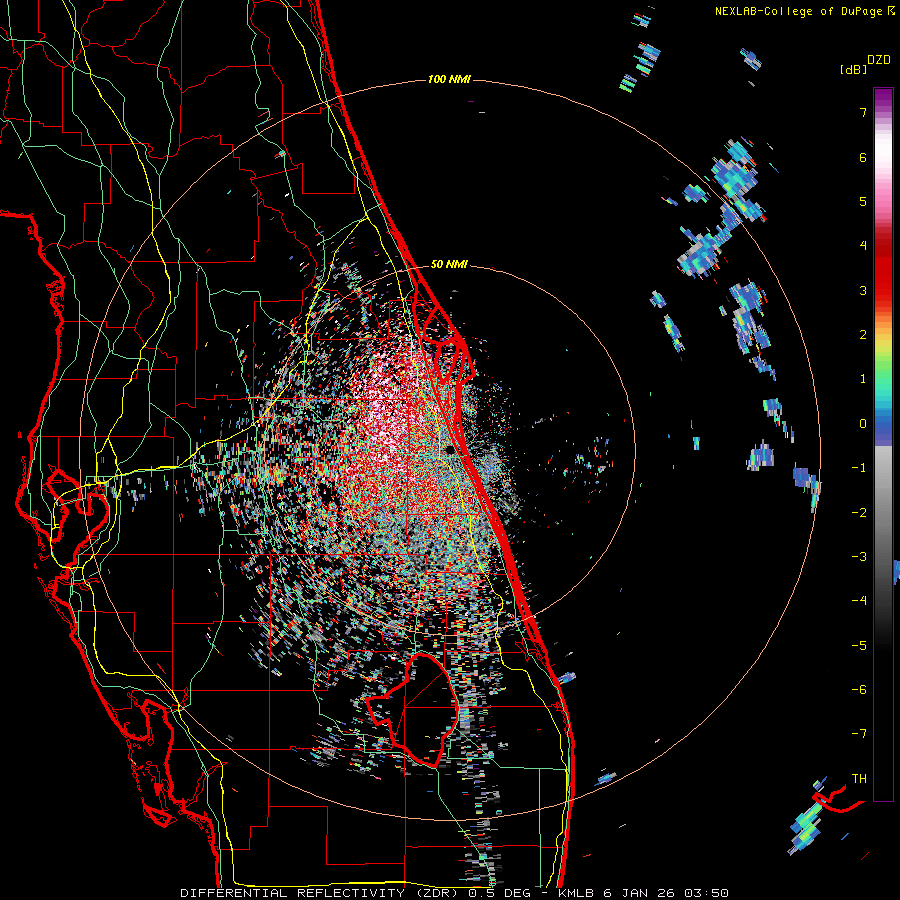The image size is (900, 900).
Task: Click the scale value 3
Action: coord(863,290)
